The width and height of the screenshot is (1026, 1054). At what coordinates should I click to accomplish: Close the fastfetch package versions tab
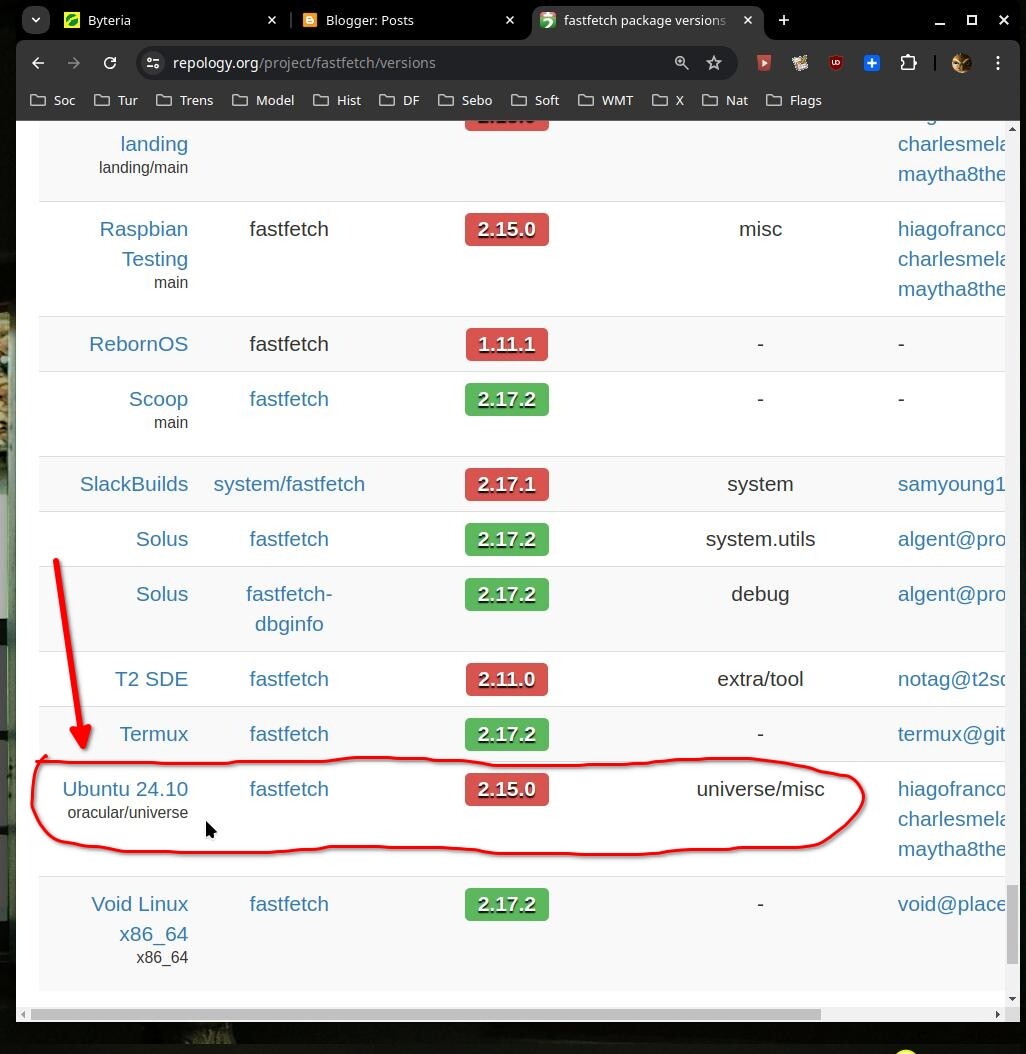click(748, 20)
